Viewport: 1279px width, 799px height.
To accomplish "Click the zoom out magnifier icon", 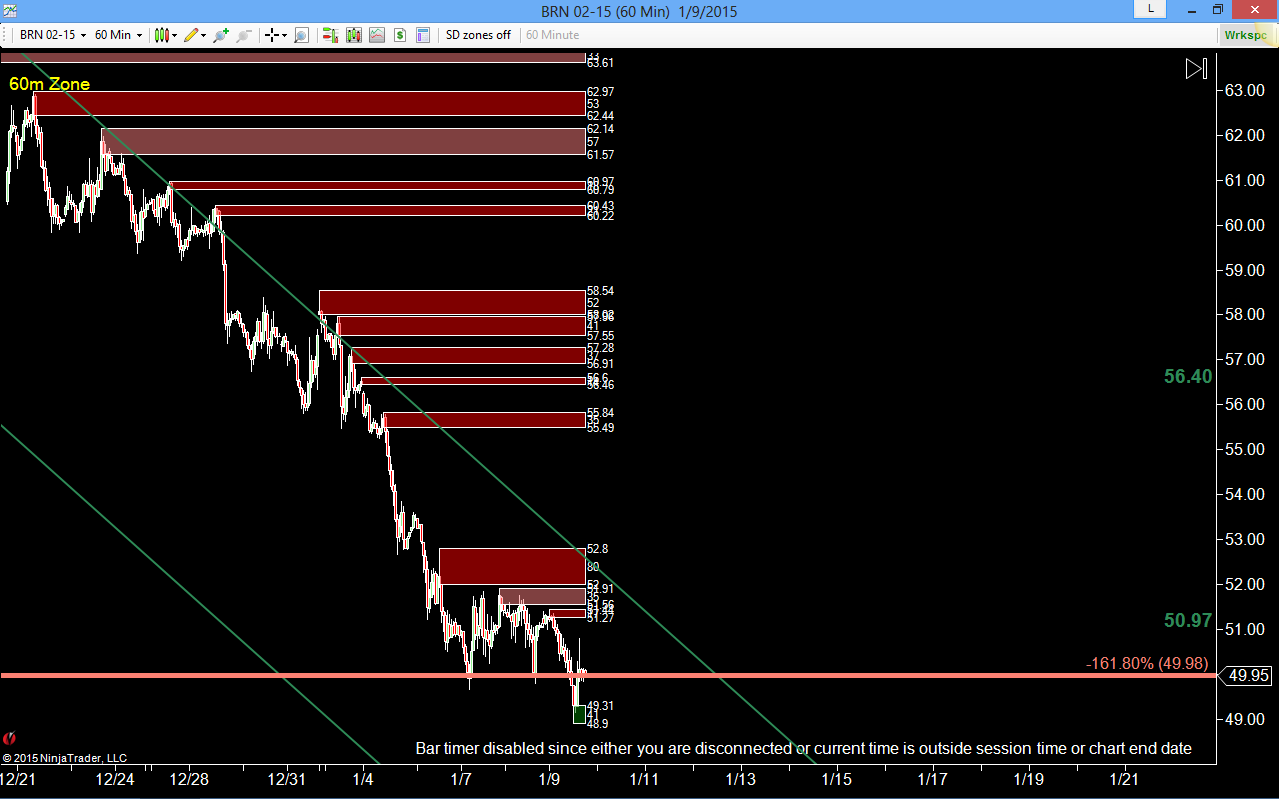I will tap(243, 35).
